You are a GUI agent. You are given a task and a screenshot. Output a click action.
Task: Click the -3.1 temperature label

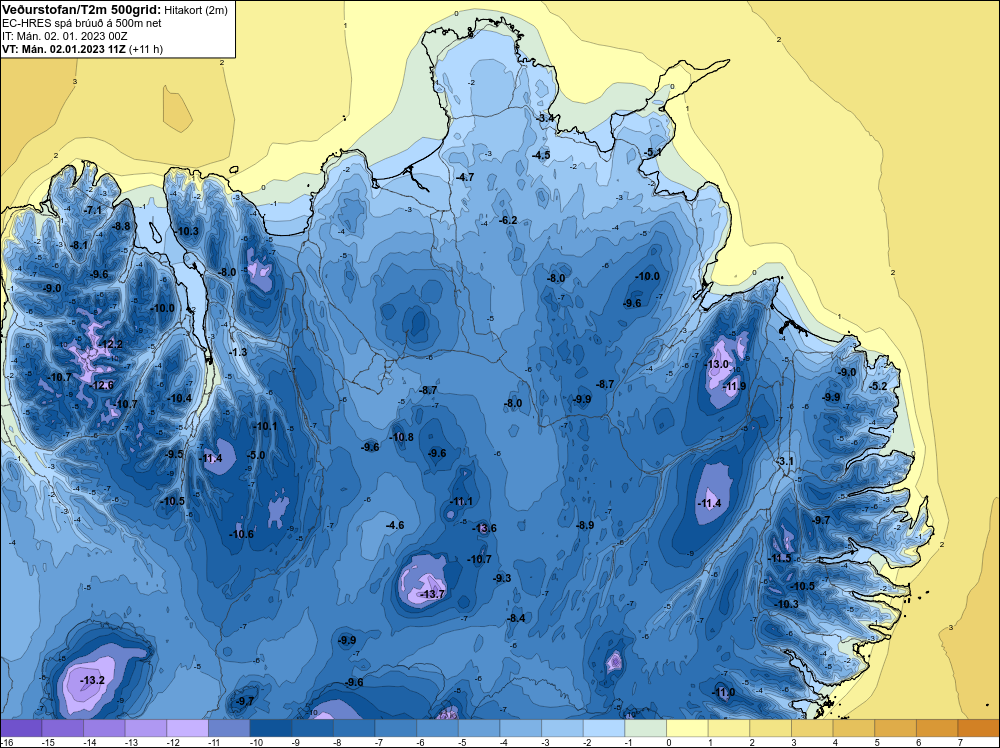(x=786, y=461)
